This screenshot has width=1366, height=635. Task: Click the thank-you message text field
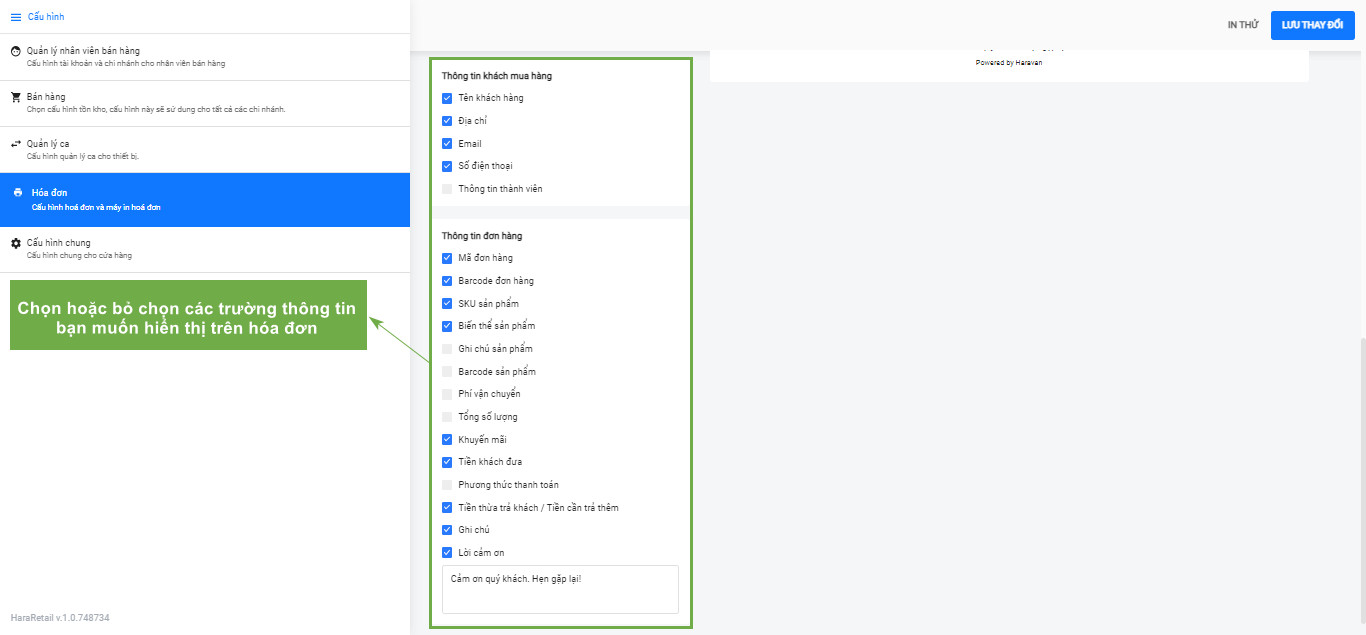point(560,589)
